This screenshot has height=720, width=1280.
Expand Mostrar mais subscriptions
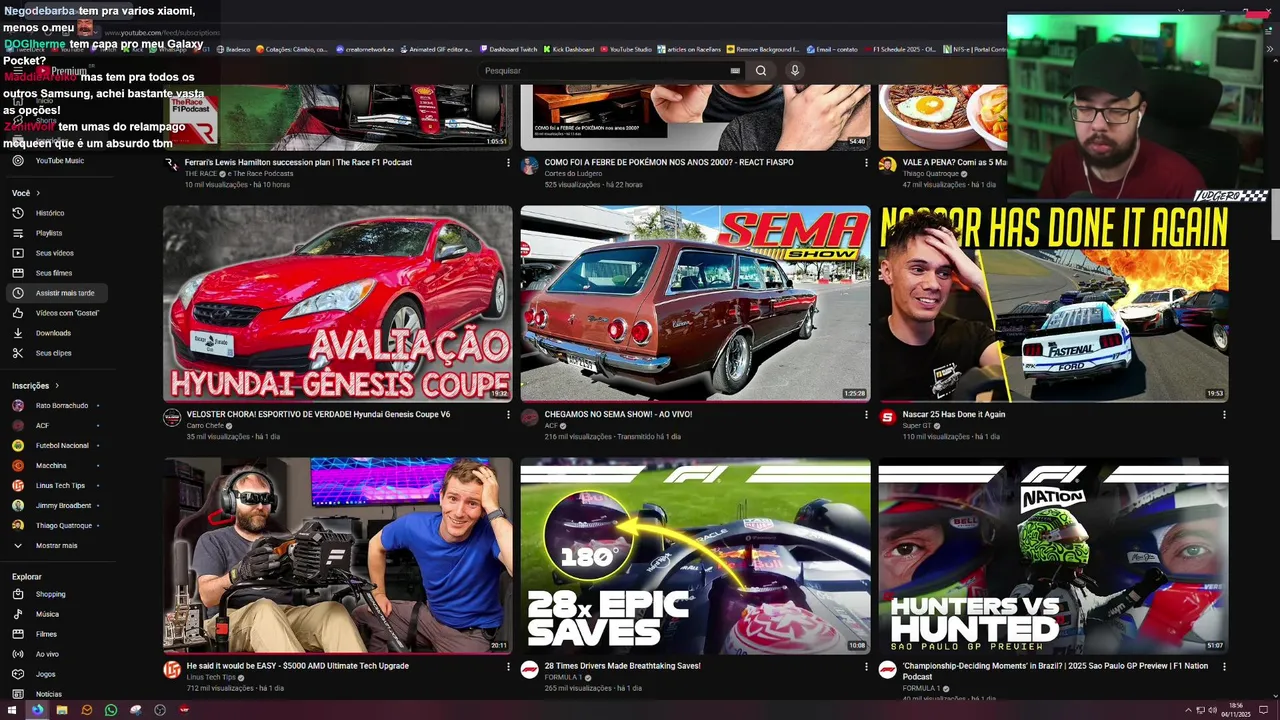(56, 546)
